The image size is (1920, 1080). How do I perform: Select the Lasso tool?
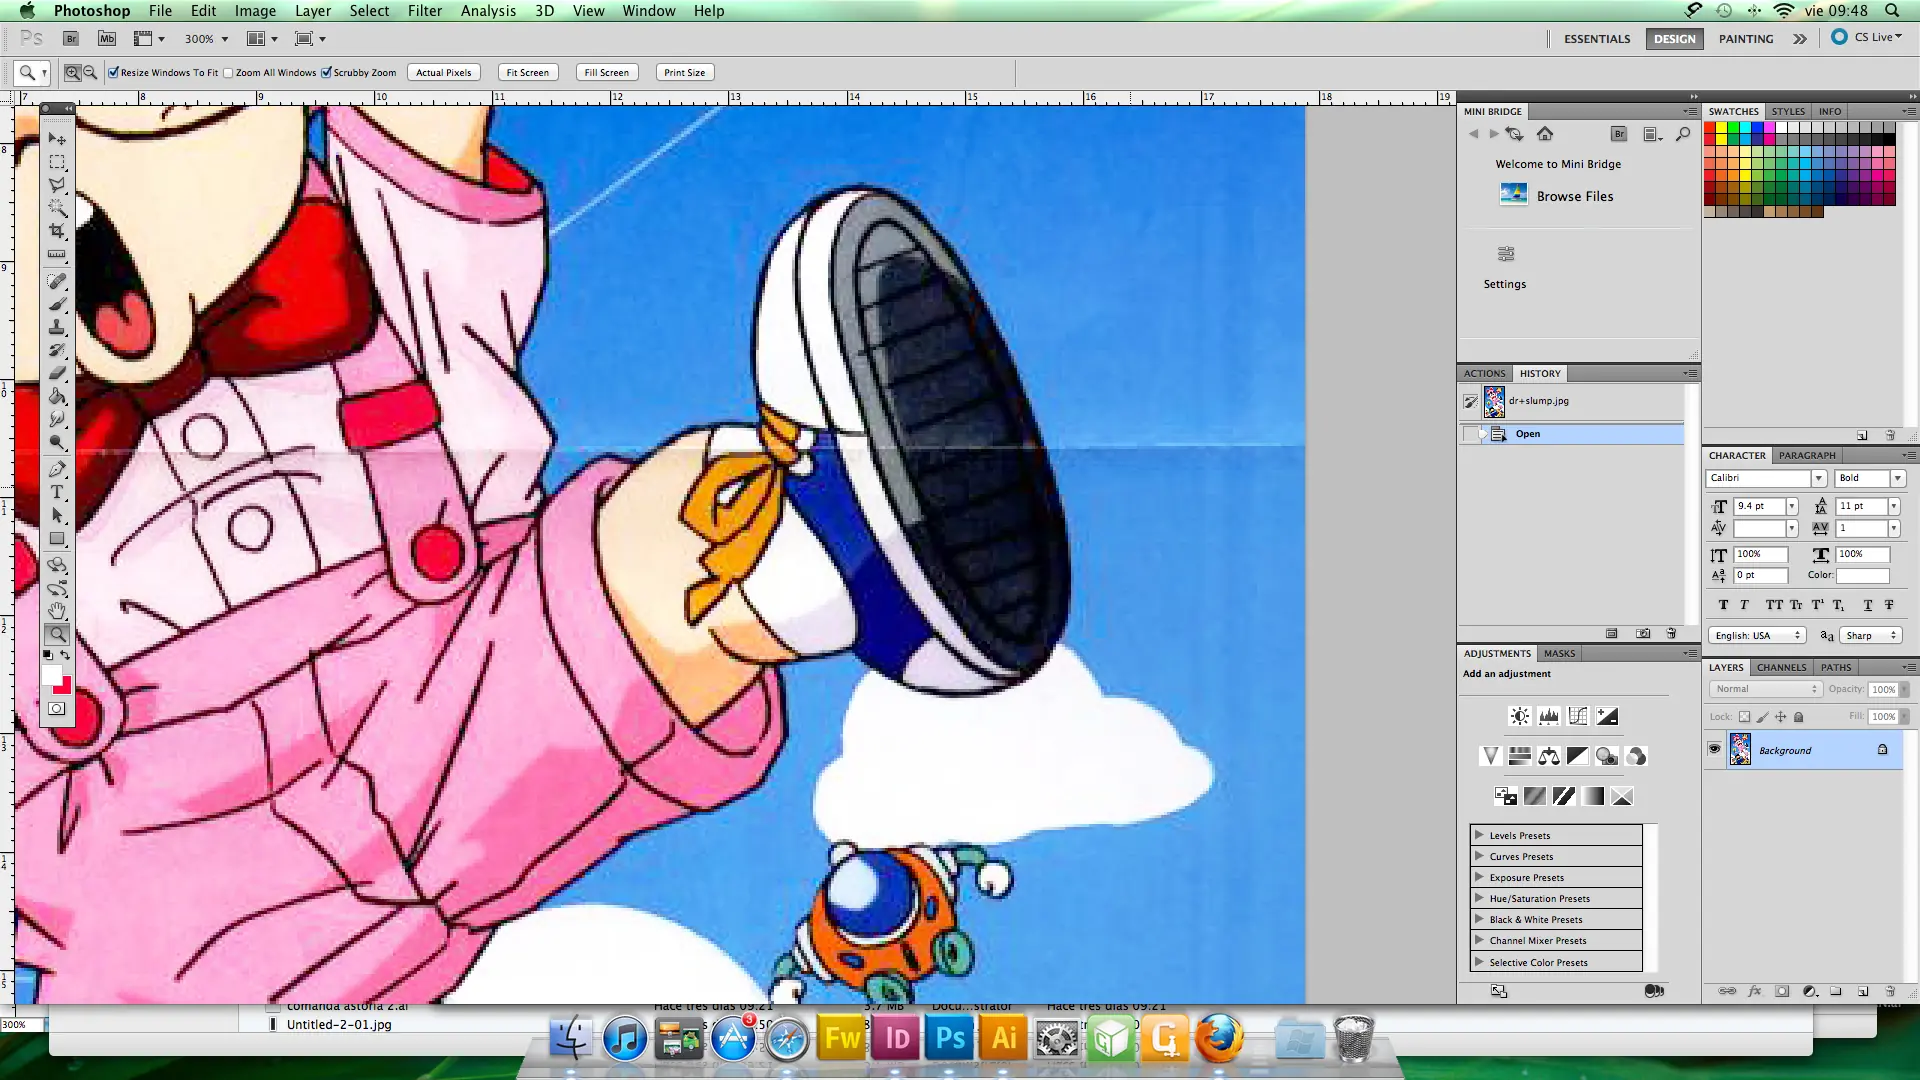(x=57, y=185)
